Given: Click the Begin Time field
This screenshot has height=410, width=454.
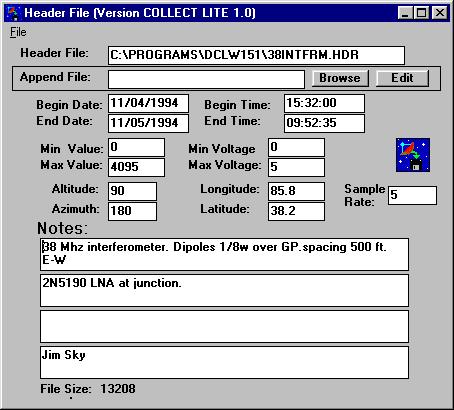Looking at the screenshot, I should click(x=324, y=103).
